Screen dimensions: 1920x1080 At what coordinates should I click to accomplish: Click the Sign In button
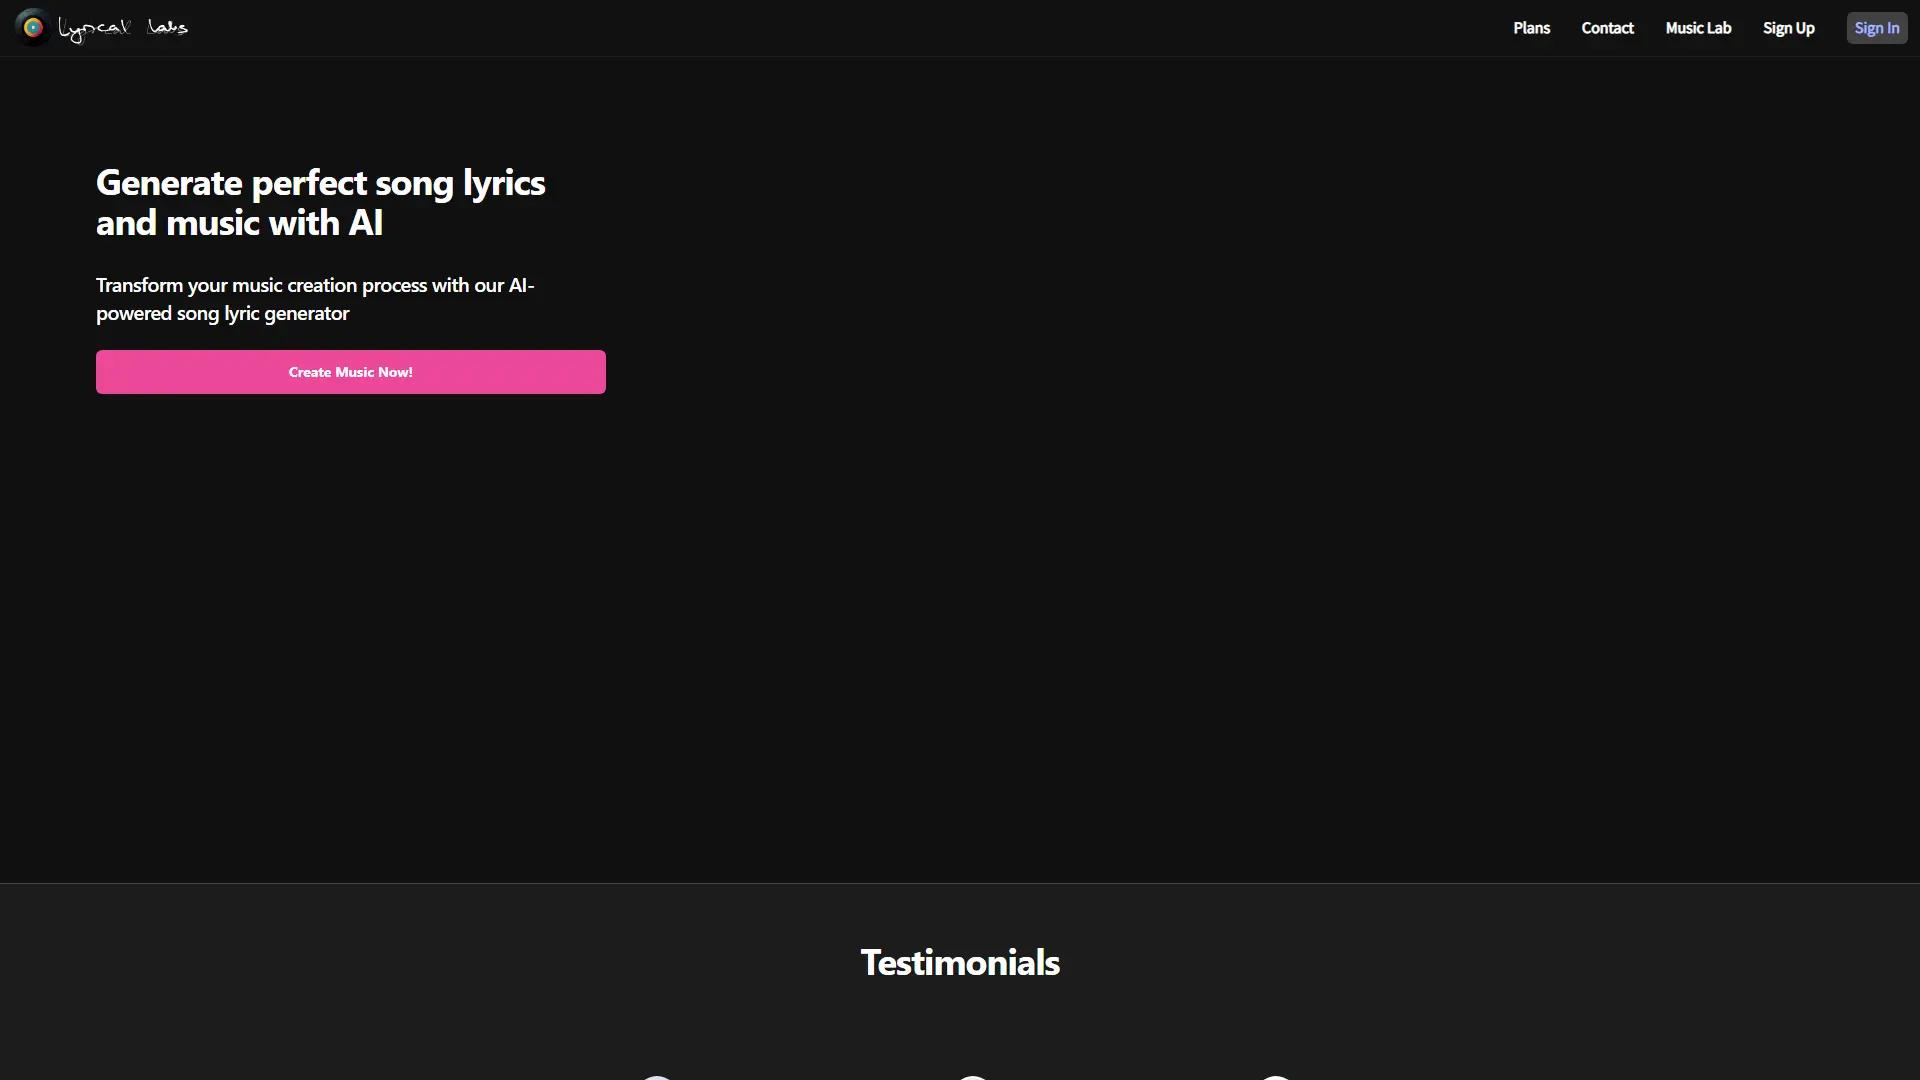(x=1875, y=27)
